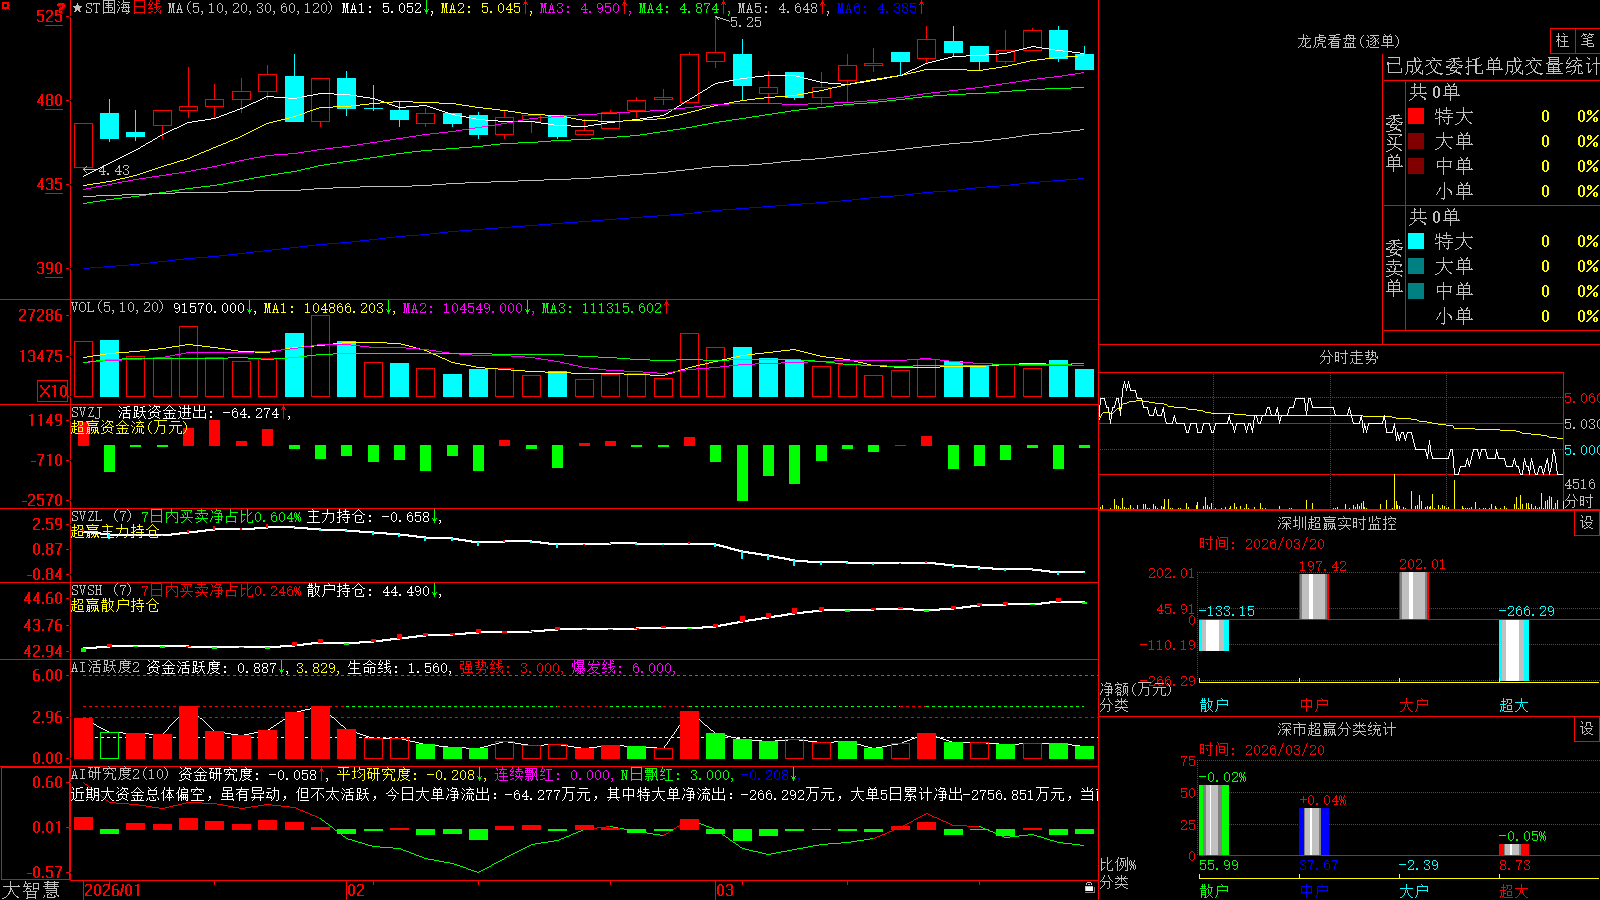Click 中户 category label in 深圳超赢实时监控
Viewport: 1600px width, 900px height.
click(1314, 705)
